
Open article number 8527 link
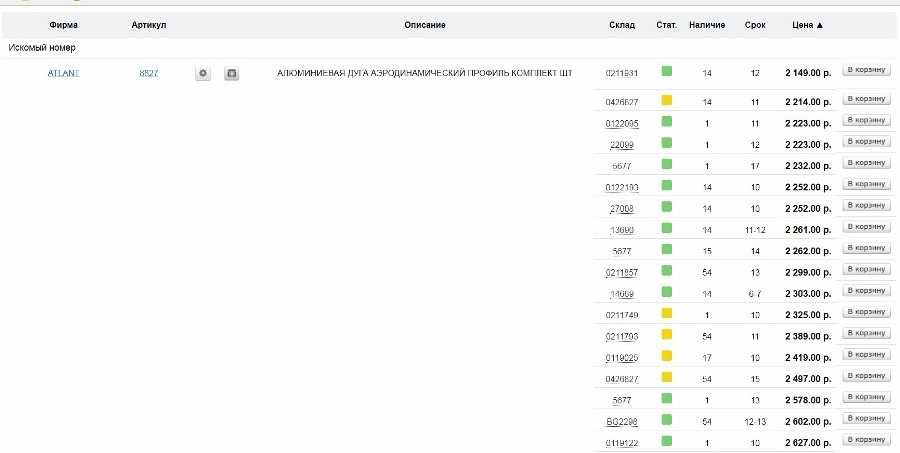(x=148, y=73)
